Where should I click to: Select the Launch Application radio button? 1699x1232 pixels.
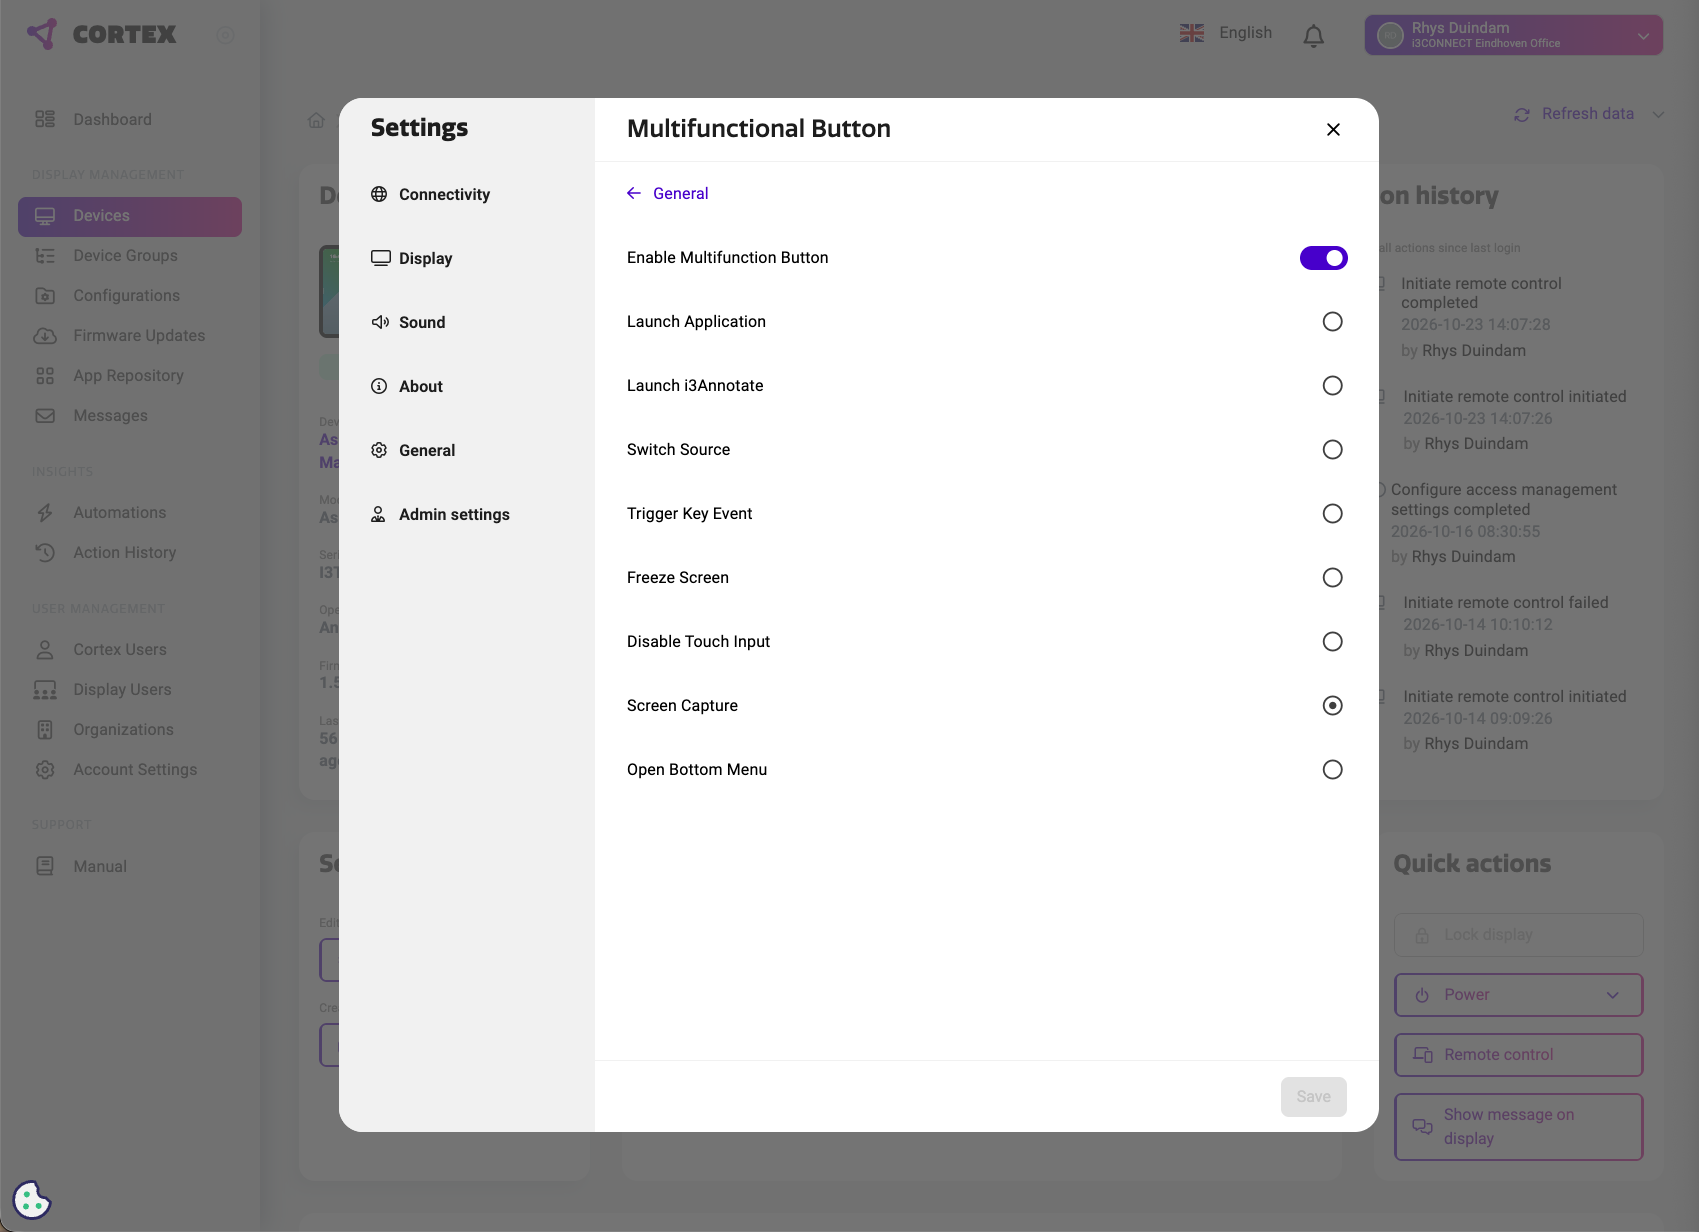(1333, 322)
